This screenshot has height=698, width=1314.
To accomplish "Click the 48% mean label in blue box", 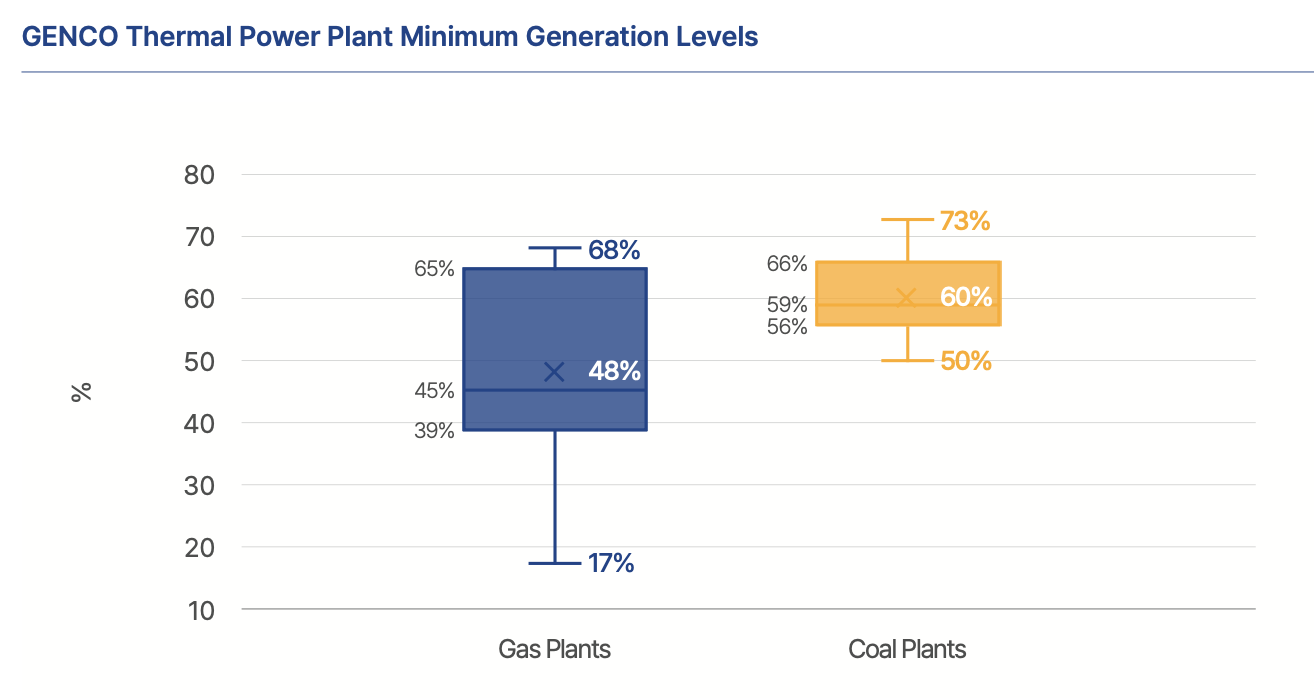I will (x=614, y=371).
